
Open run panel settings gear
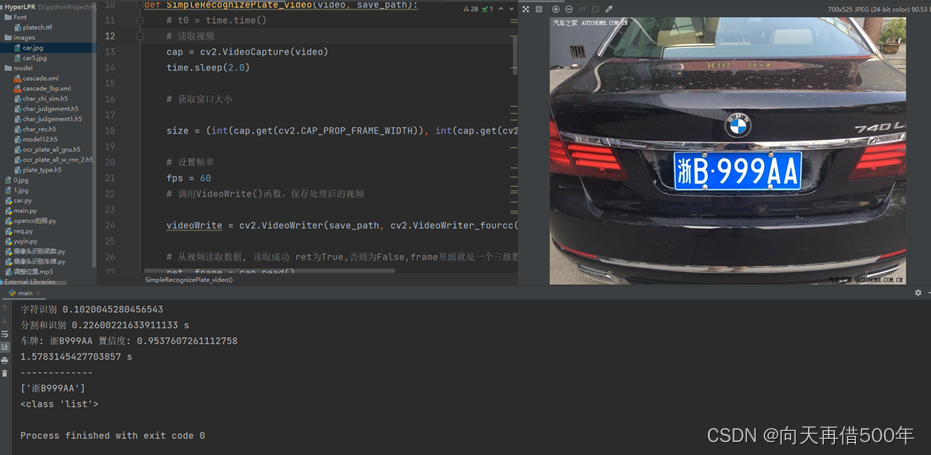[x=918, y=293]
